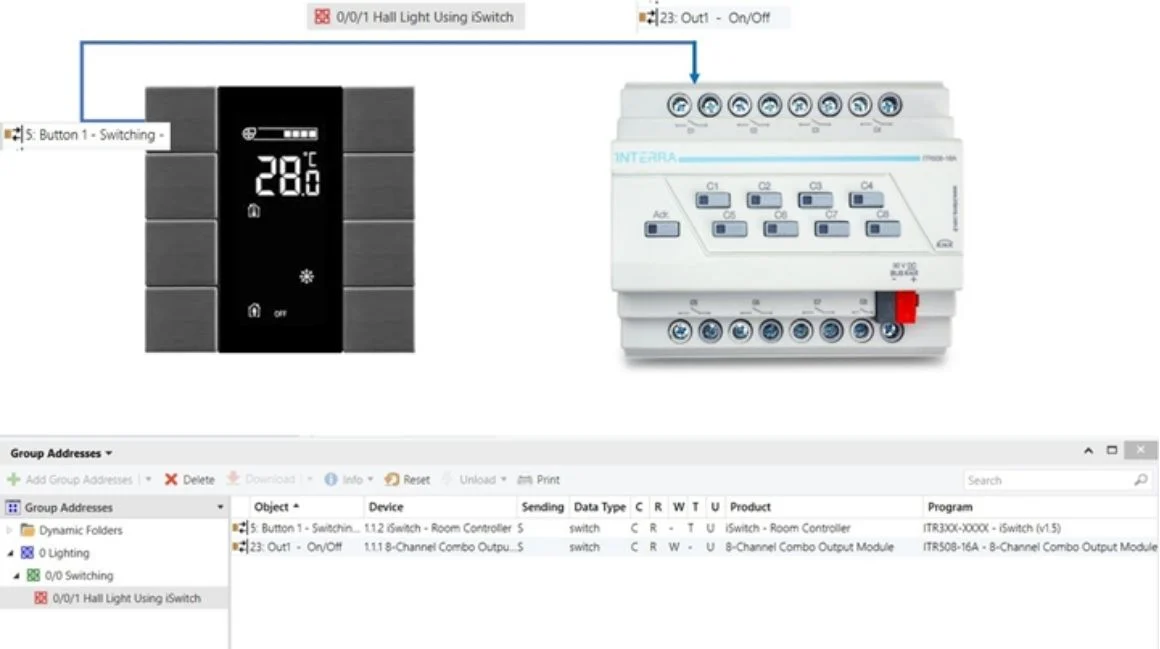
Task: Click the Print printer icon
Action: click(x=525, y=480)
